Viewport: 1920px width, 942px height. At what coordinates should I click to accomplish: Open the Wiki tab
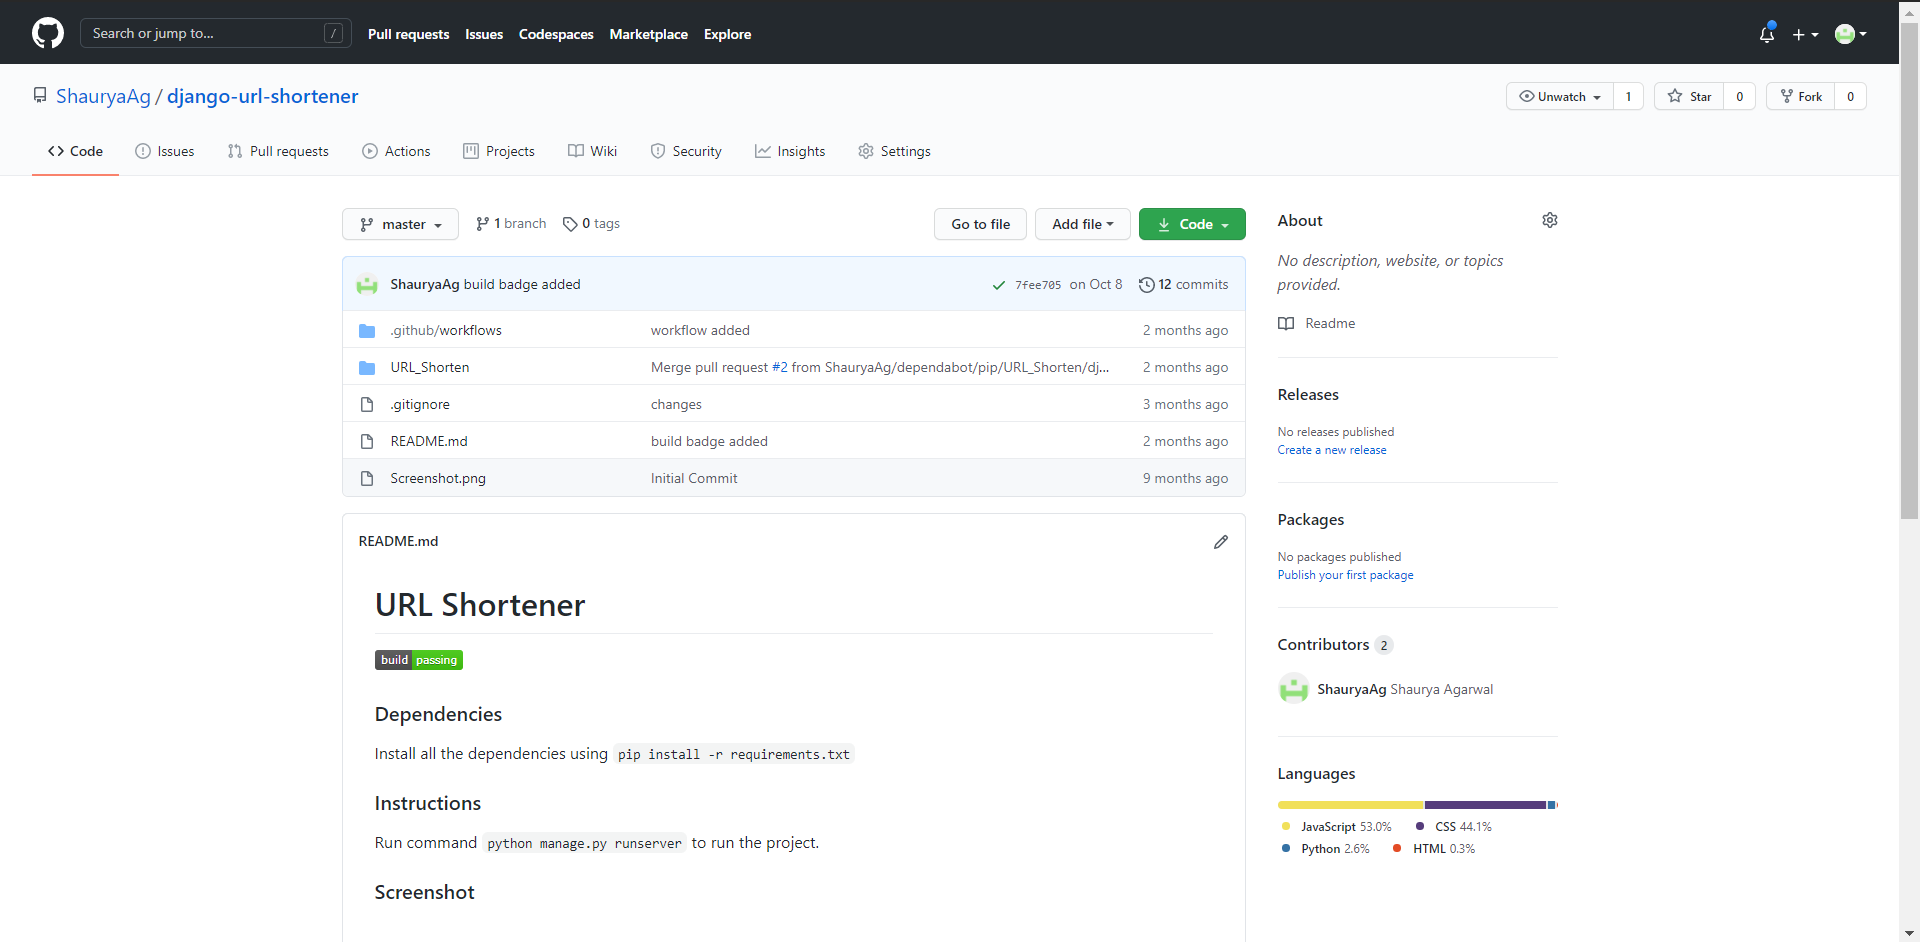coord(592,151)
